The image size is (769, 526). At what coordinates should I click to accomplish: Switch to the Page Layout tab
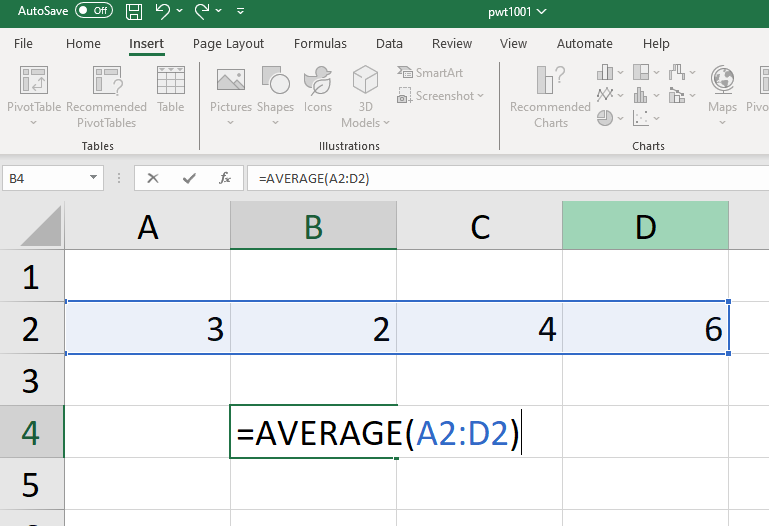click(x=228, y=44)
